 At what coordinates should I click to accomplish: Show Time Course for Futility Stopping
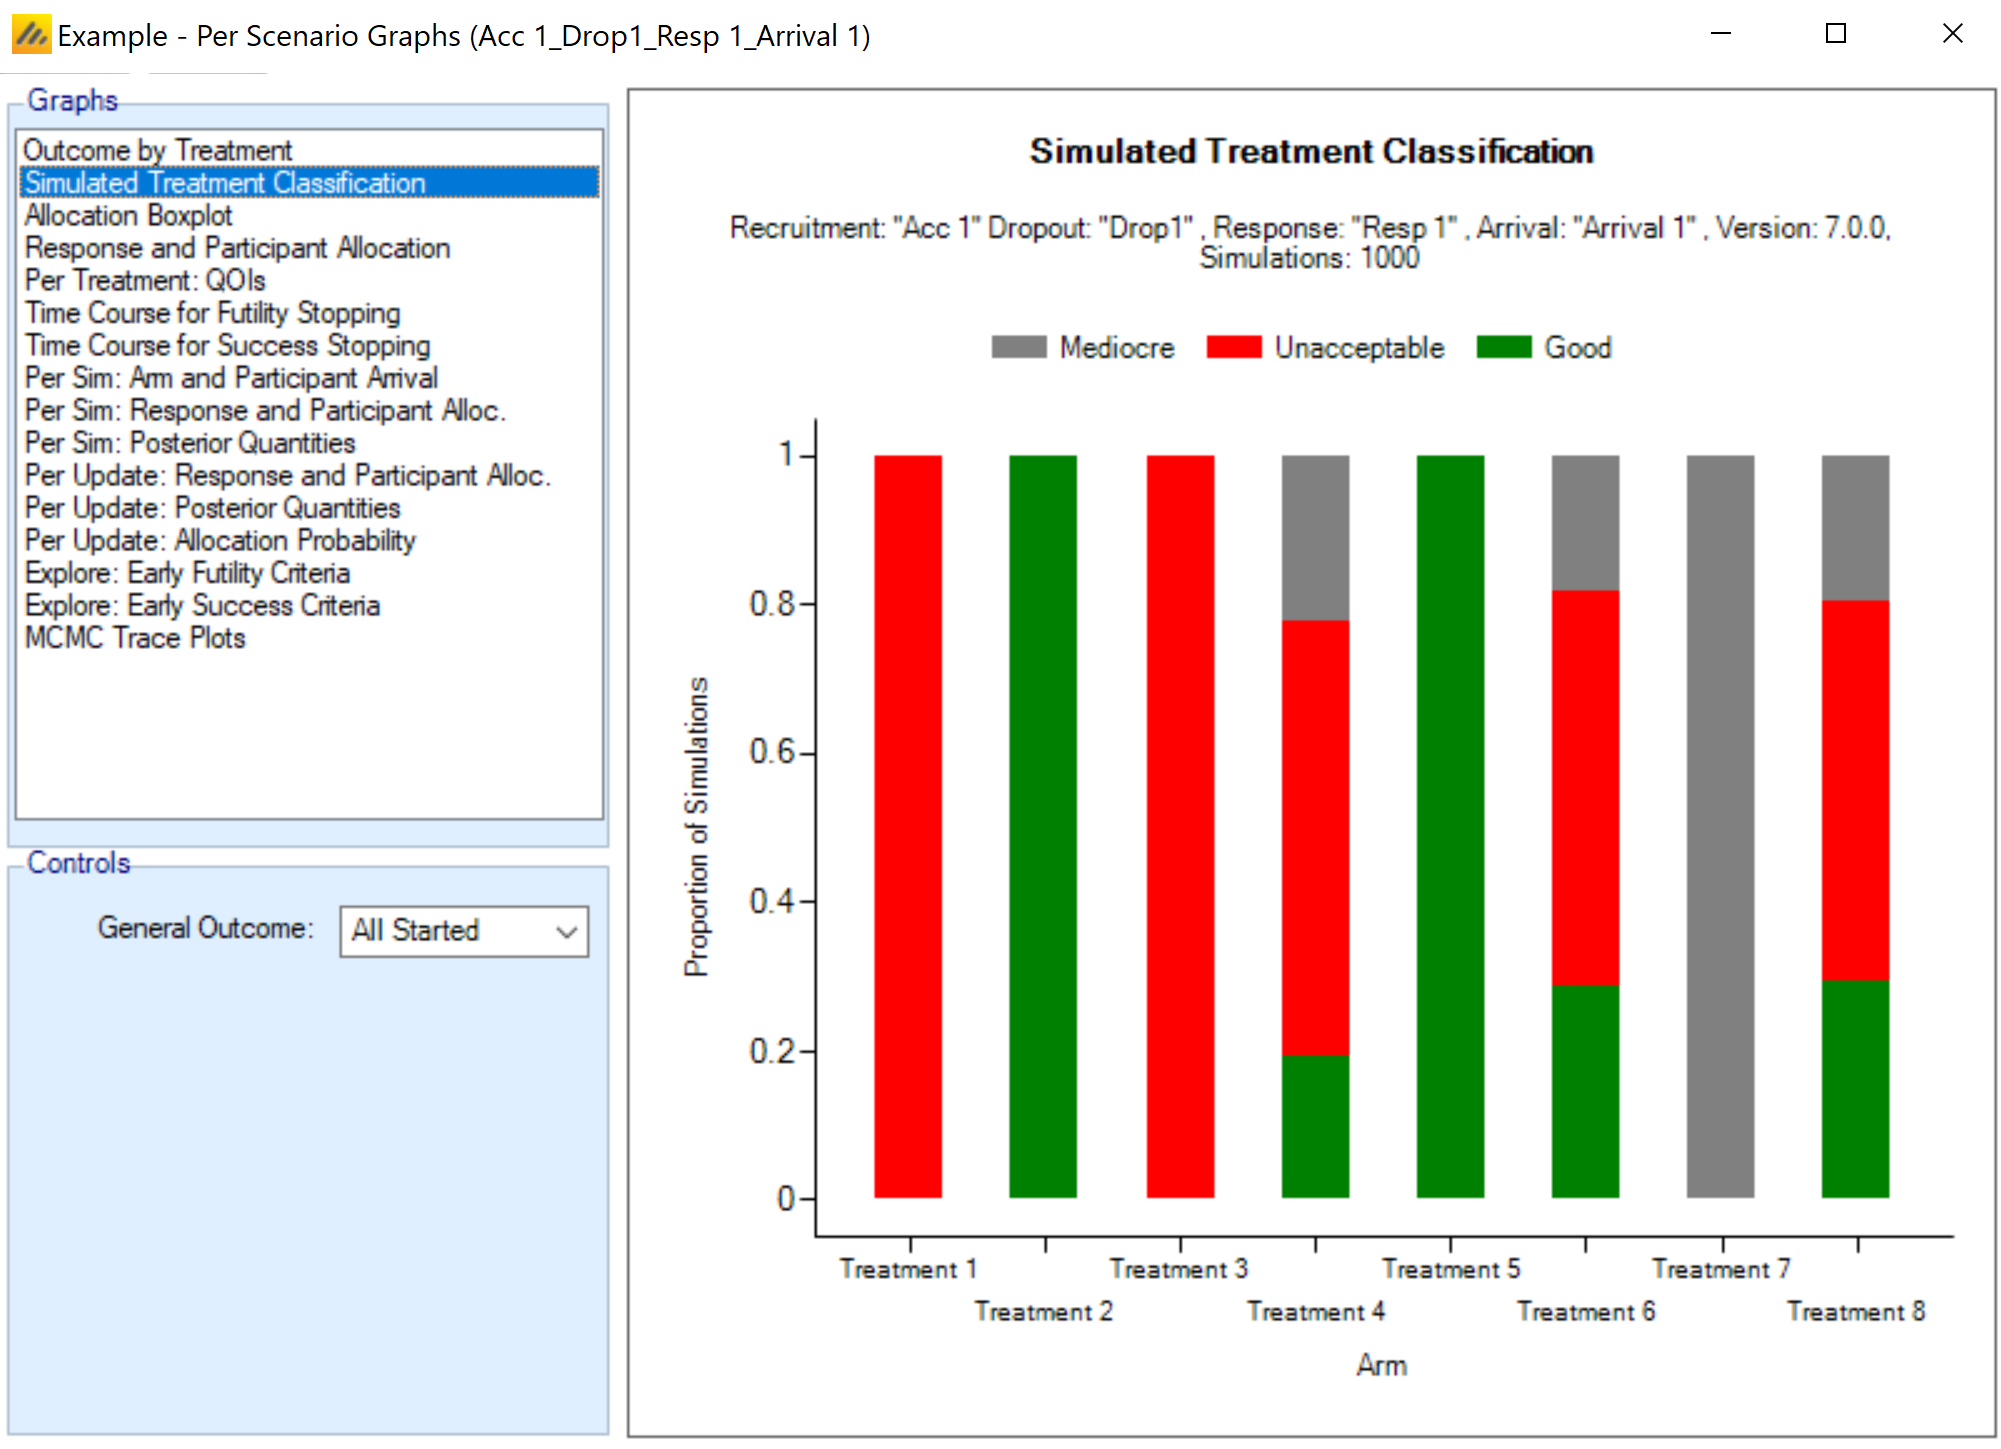point(212,313)
